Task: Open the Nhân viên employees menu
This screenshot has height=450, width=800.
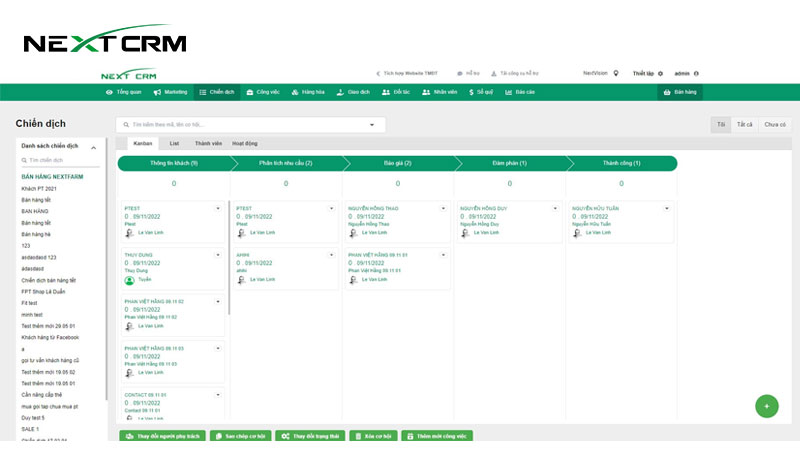Action: click(x=439, y=92)
